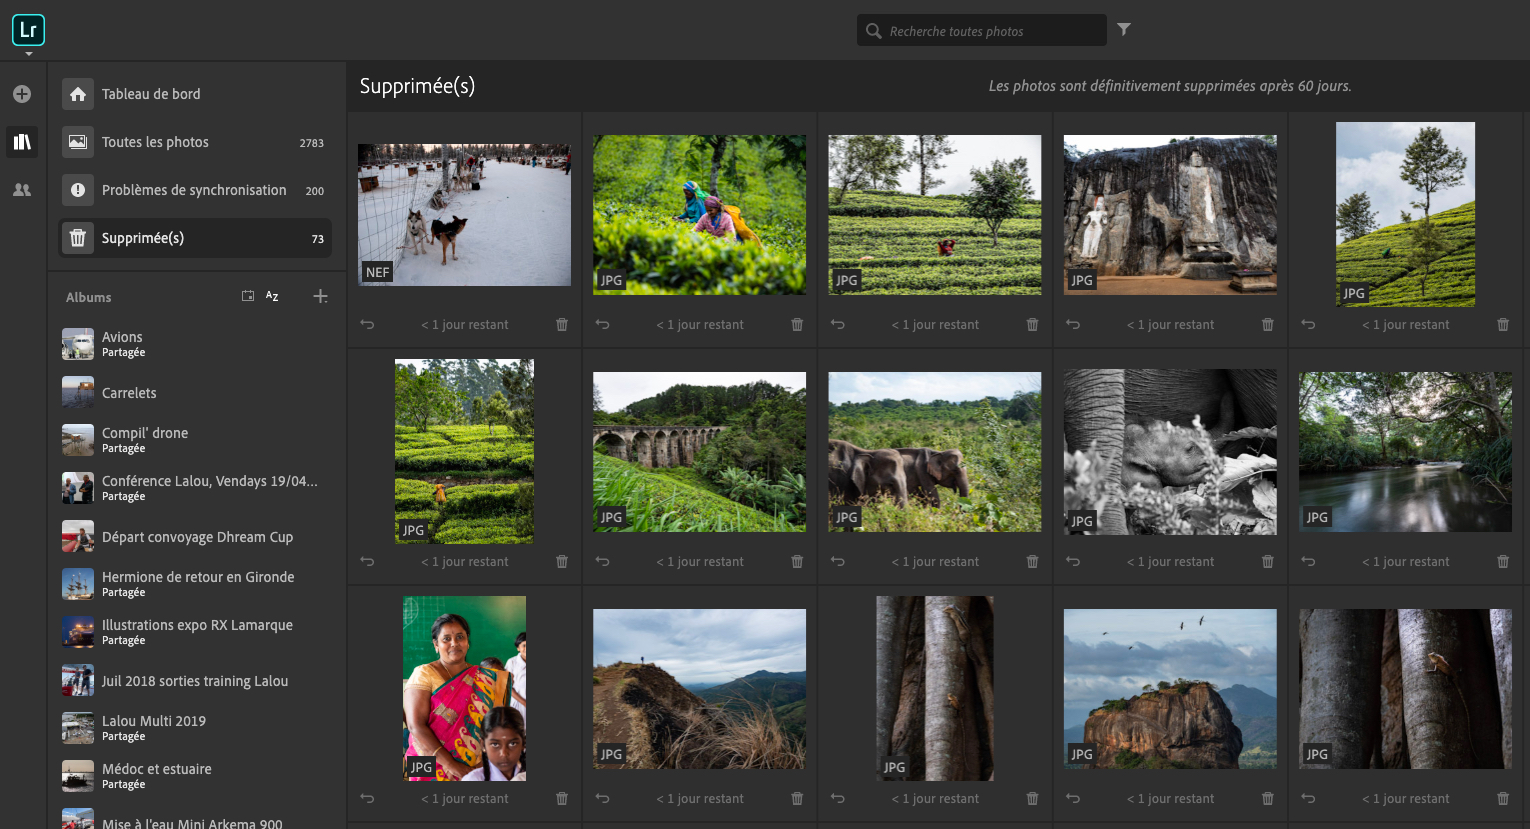Open the My Photos library icon

click(x=22, y=142)
